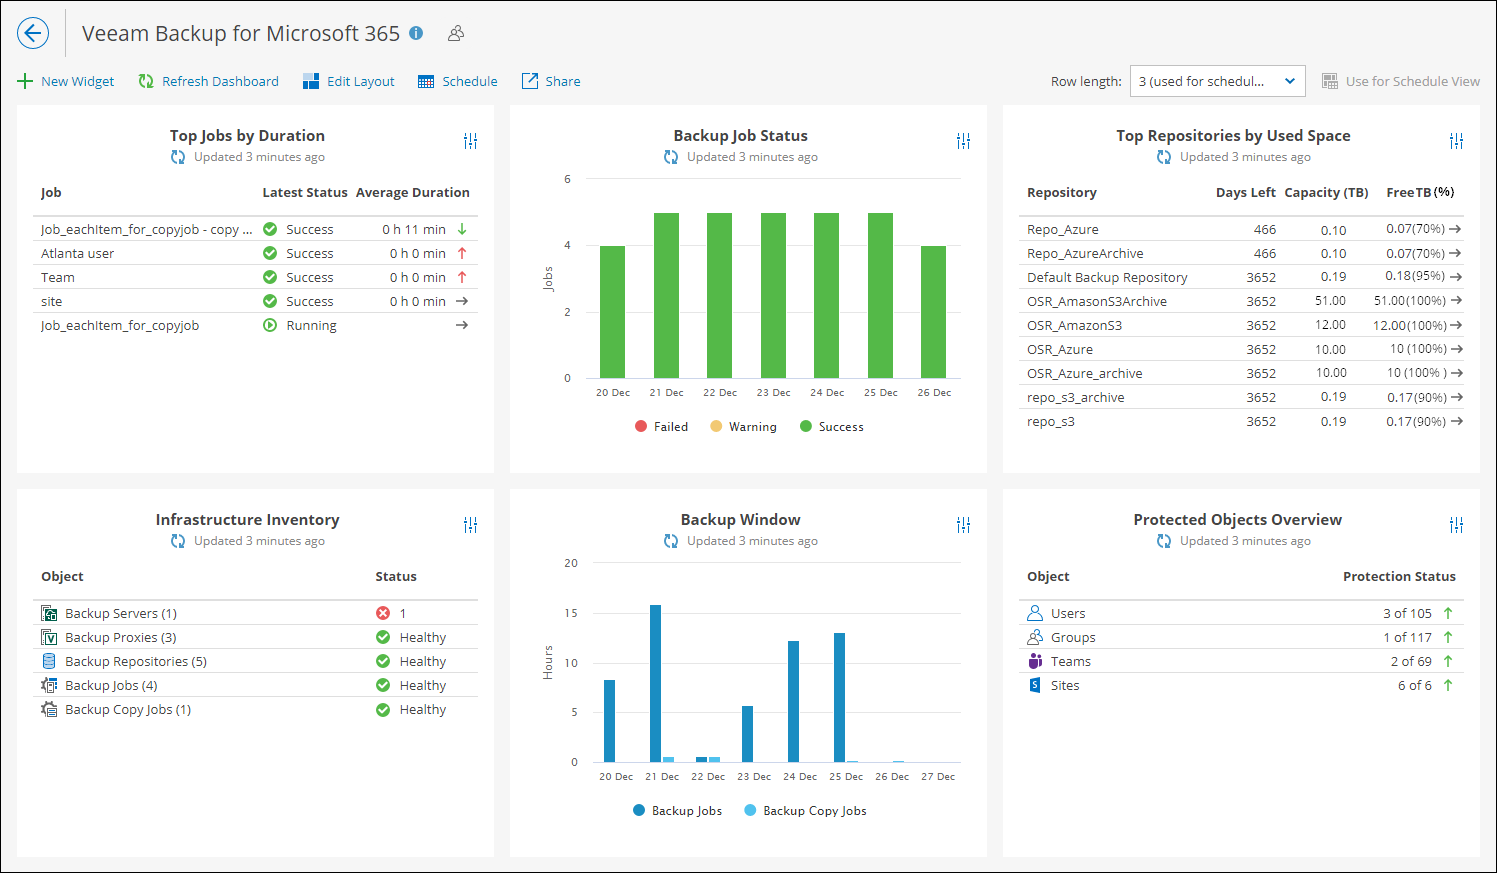Select repo_s3_archive repository

(1076, 397)
